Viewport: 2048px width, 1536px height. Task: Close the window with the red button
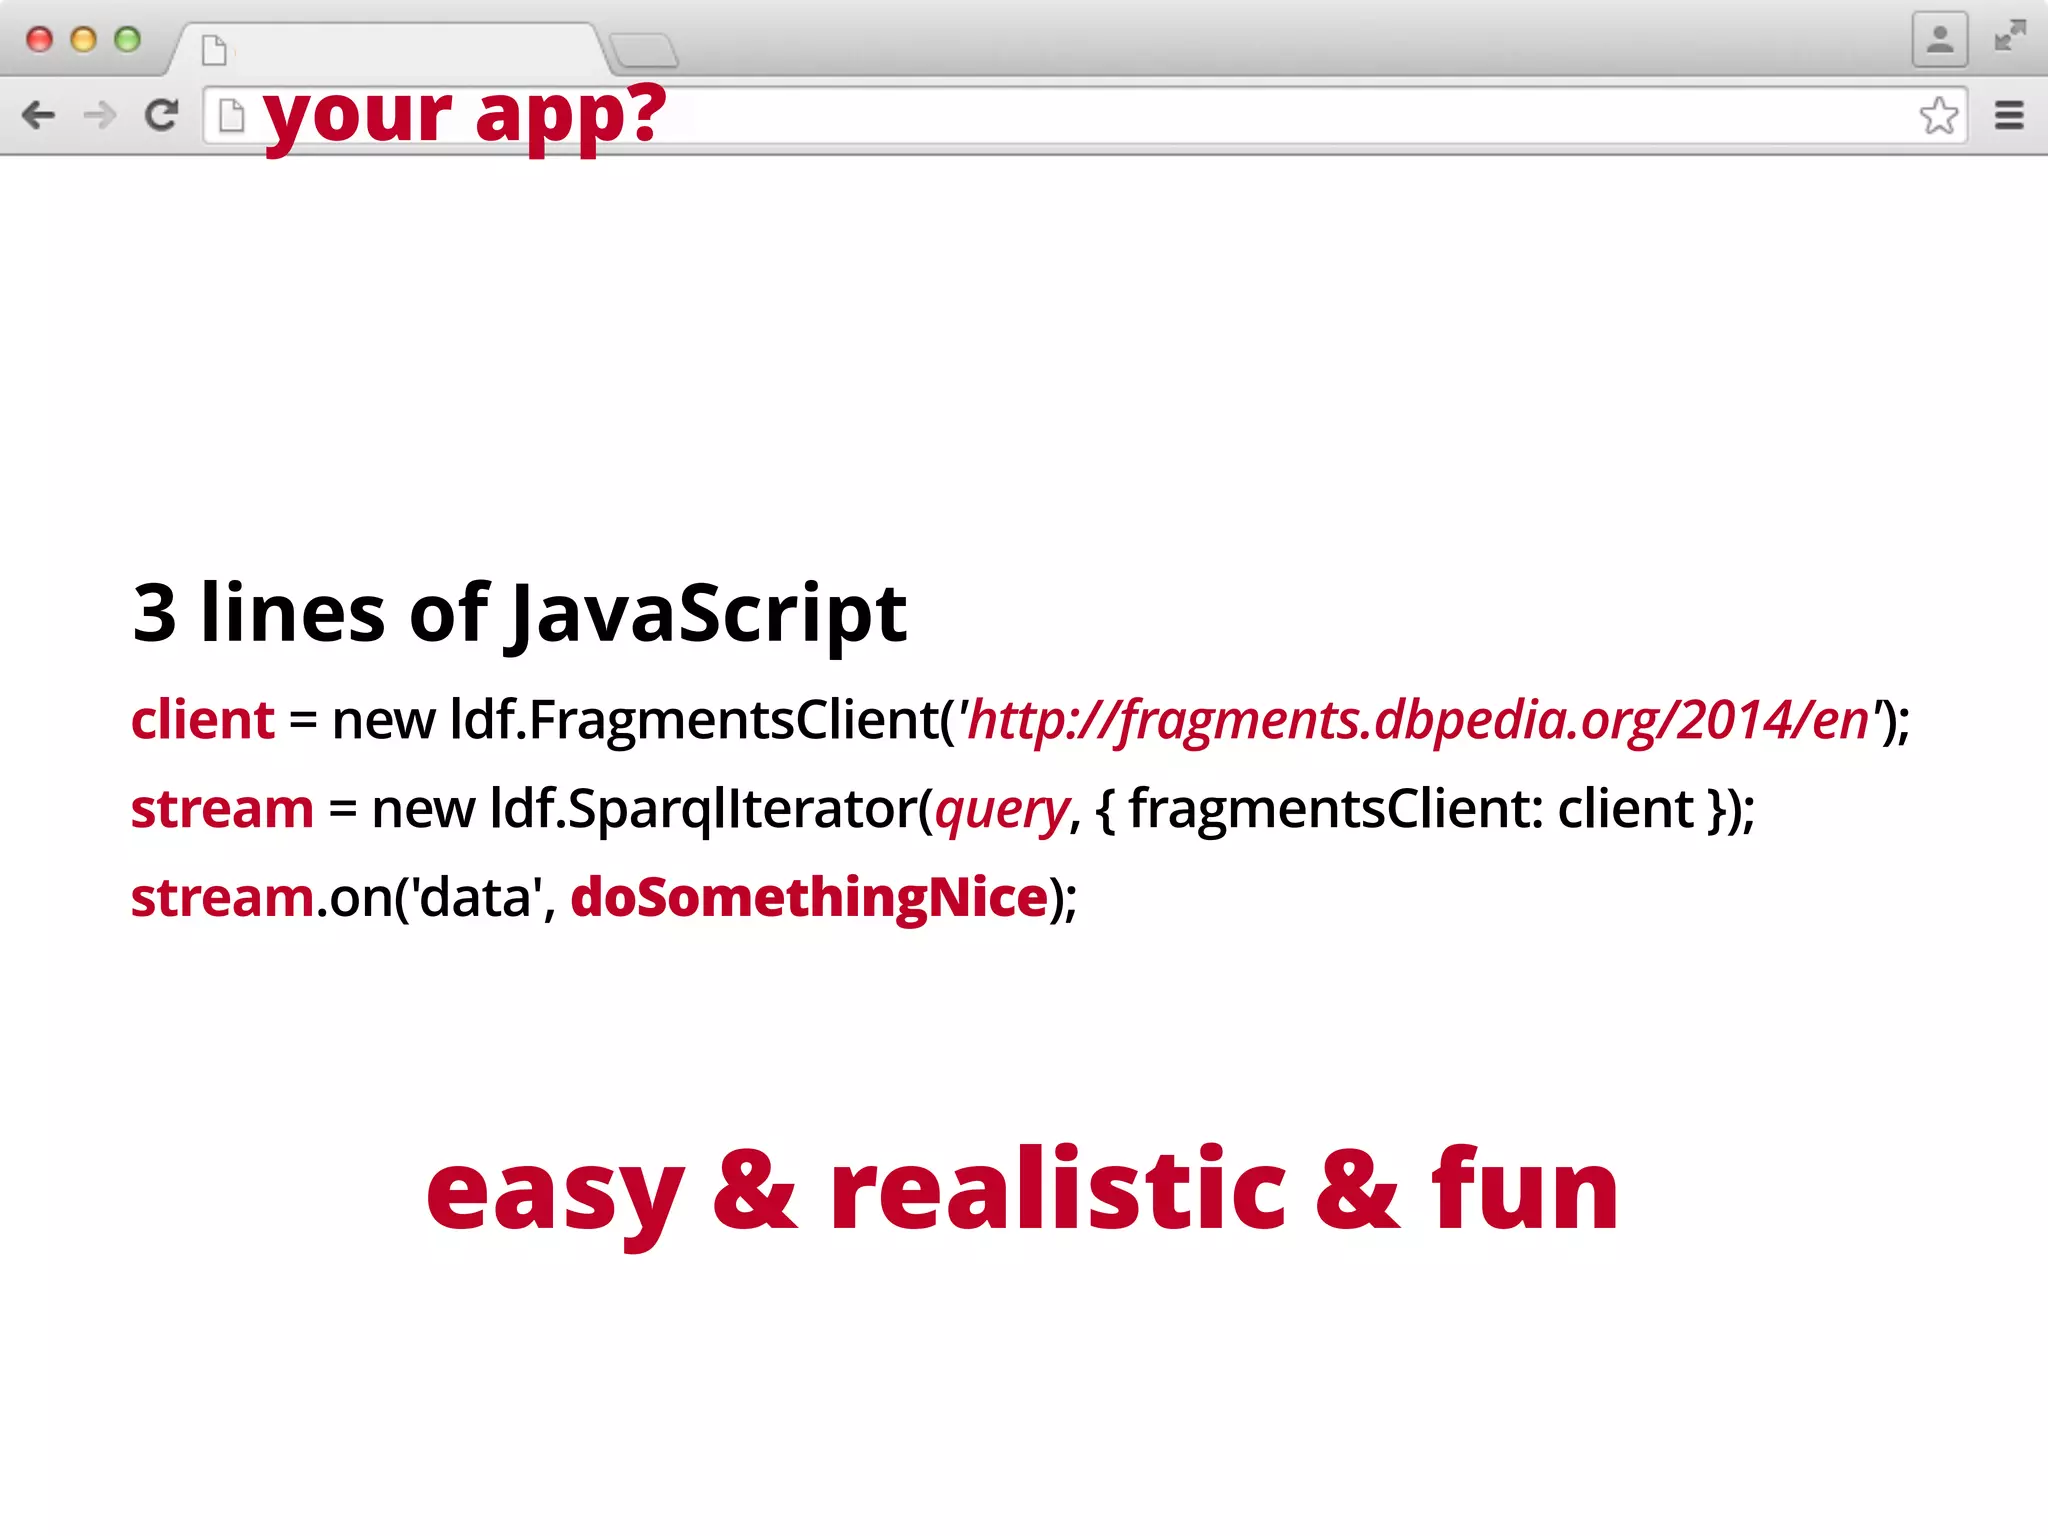pyautogui.click(x=39, y=39)
